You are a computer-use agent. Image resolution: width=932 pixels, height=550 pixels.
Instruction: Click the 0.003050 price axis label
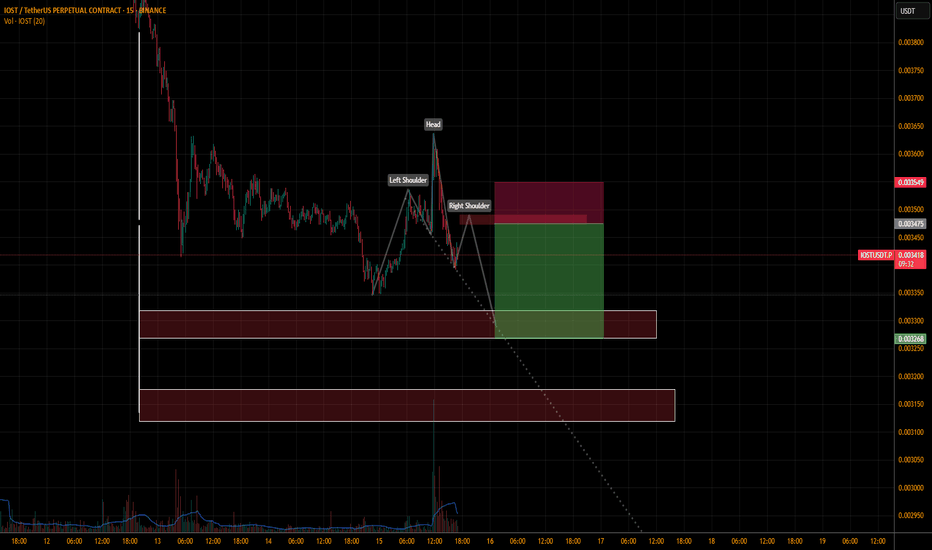click(x=911, y=460)
